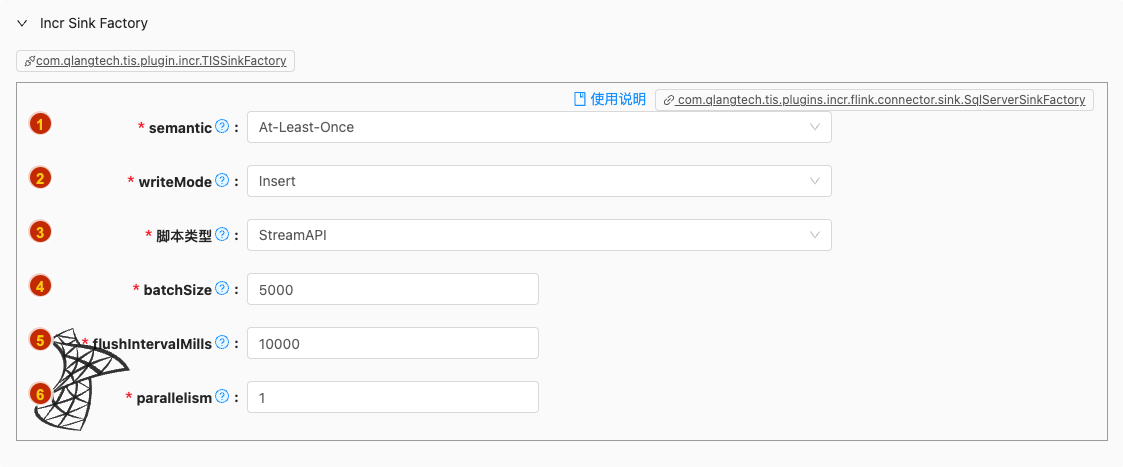Click help icon next to writeMode
Image resolution: width=1123 pixels, height=467 pixels.
pyautogui.click(x=222, y=181)
